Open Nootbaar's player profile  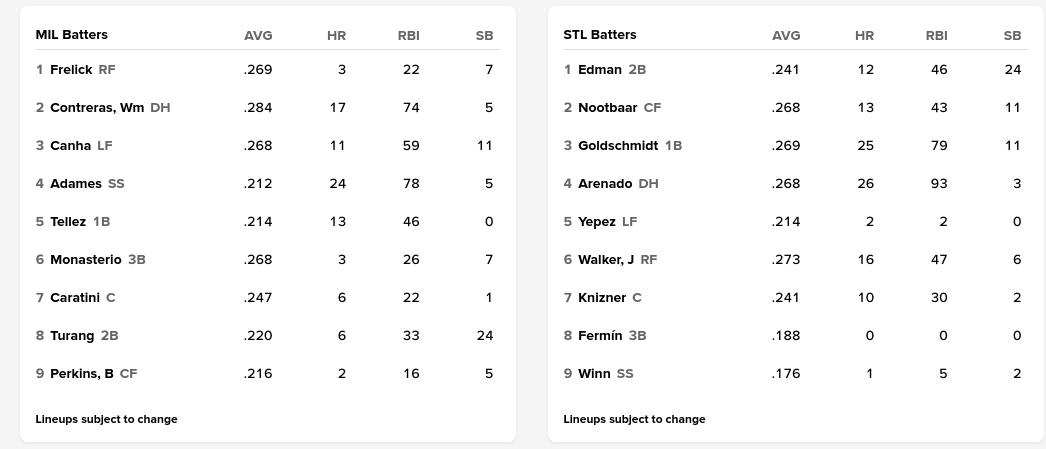(608, 108)
